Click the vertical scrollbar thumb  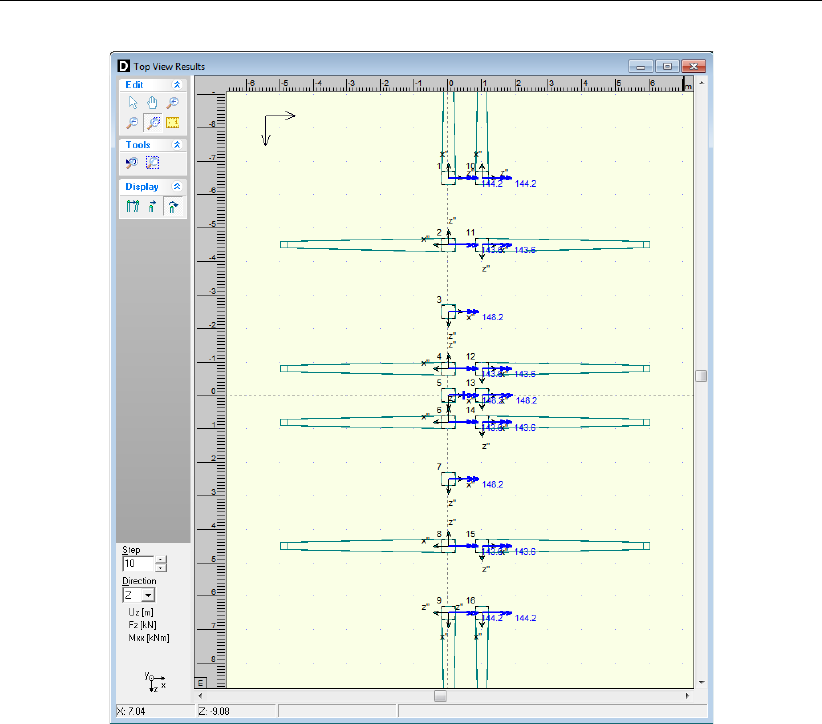pyautogui.click(x=701, y=376)
